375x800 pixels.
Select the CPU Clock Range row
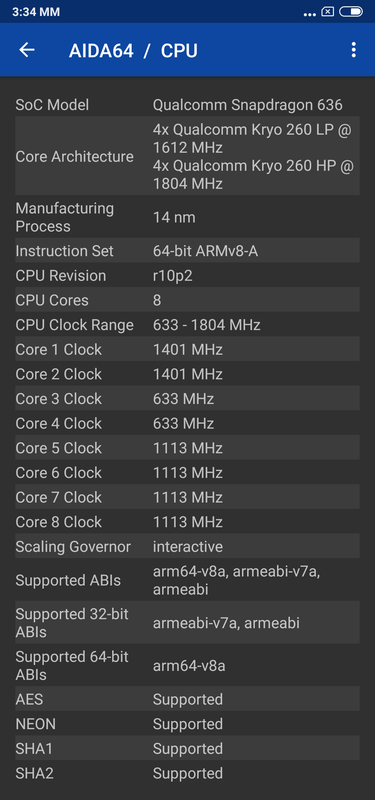tap(187, 324)
